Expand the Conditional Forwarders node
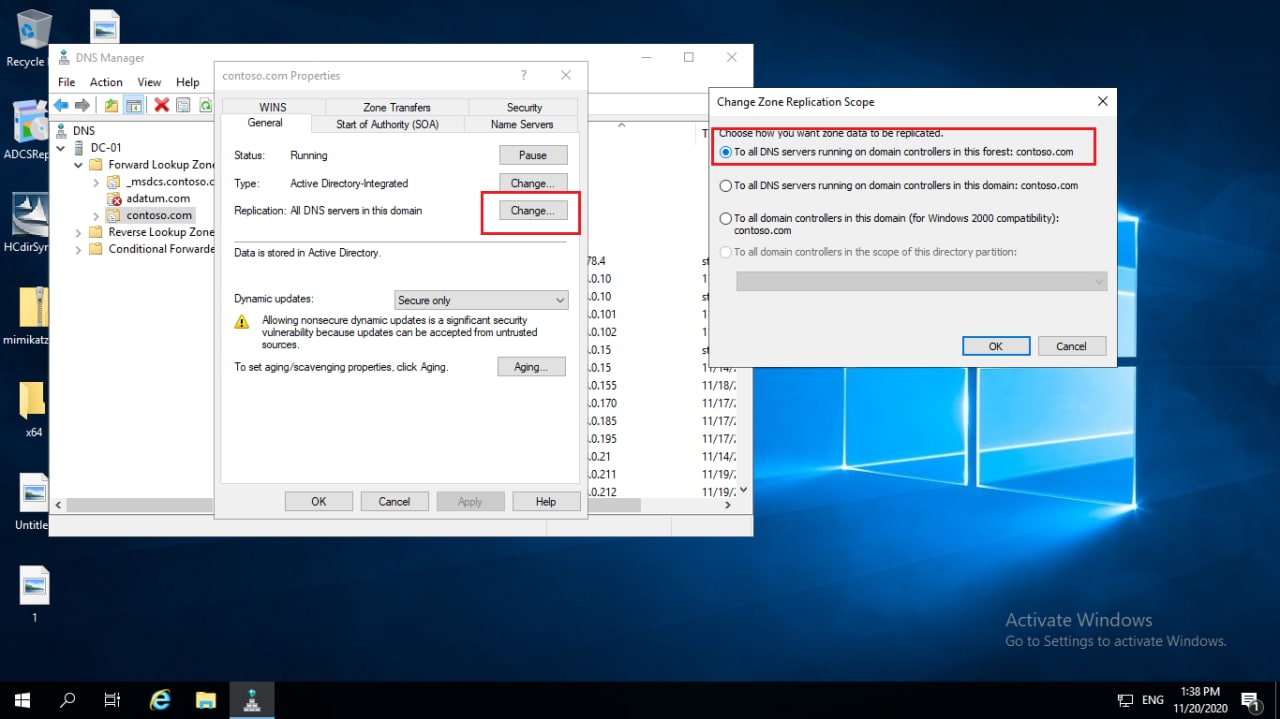 (79, 249)
